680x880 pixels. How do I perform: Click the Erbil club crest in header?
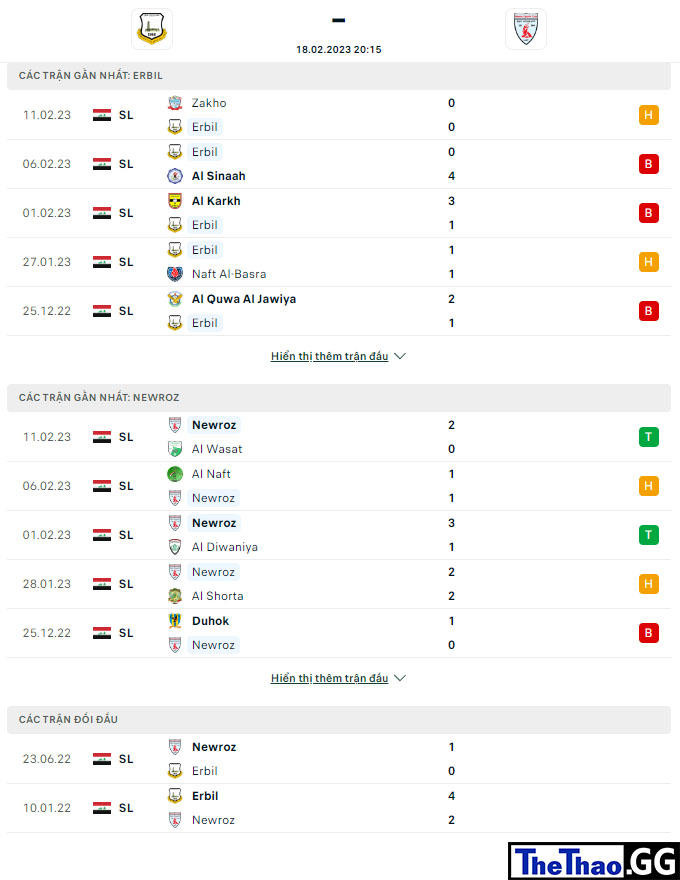point(151,29)
